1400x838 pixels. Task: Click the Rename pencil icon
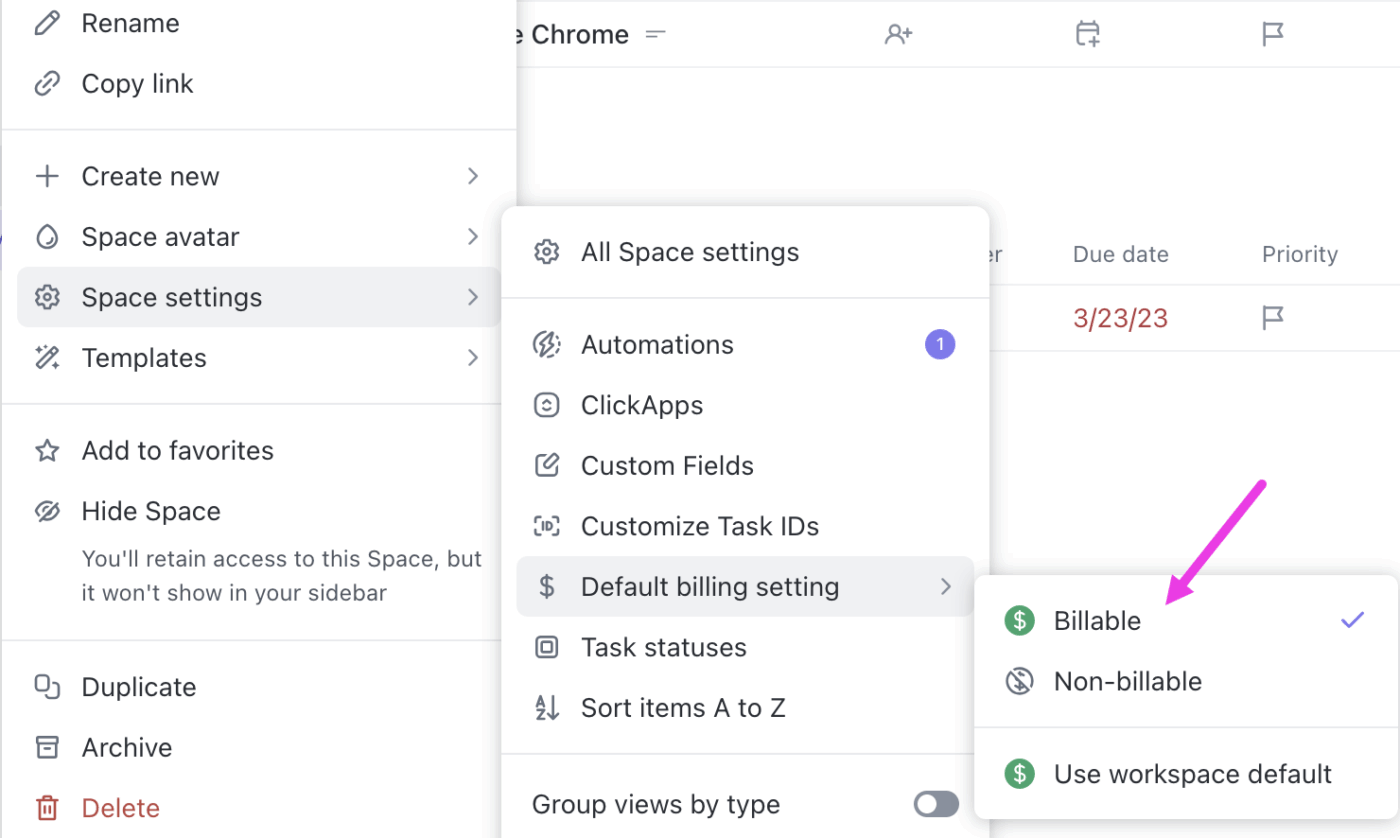(48, 22)
